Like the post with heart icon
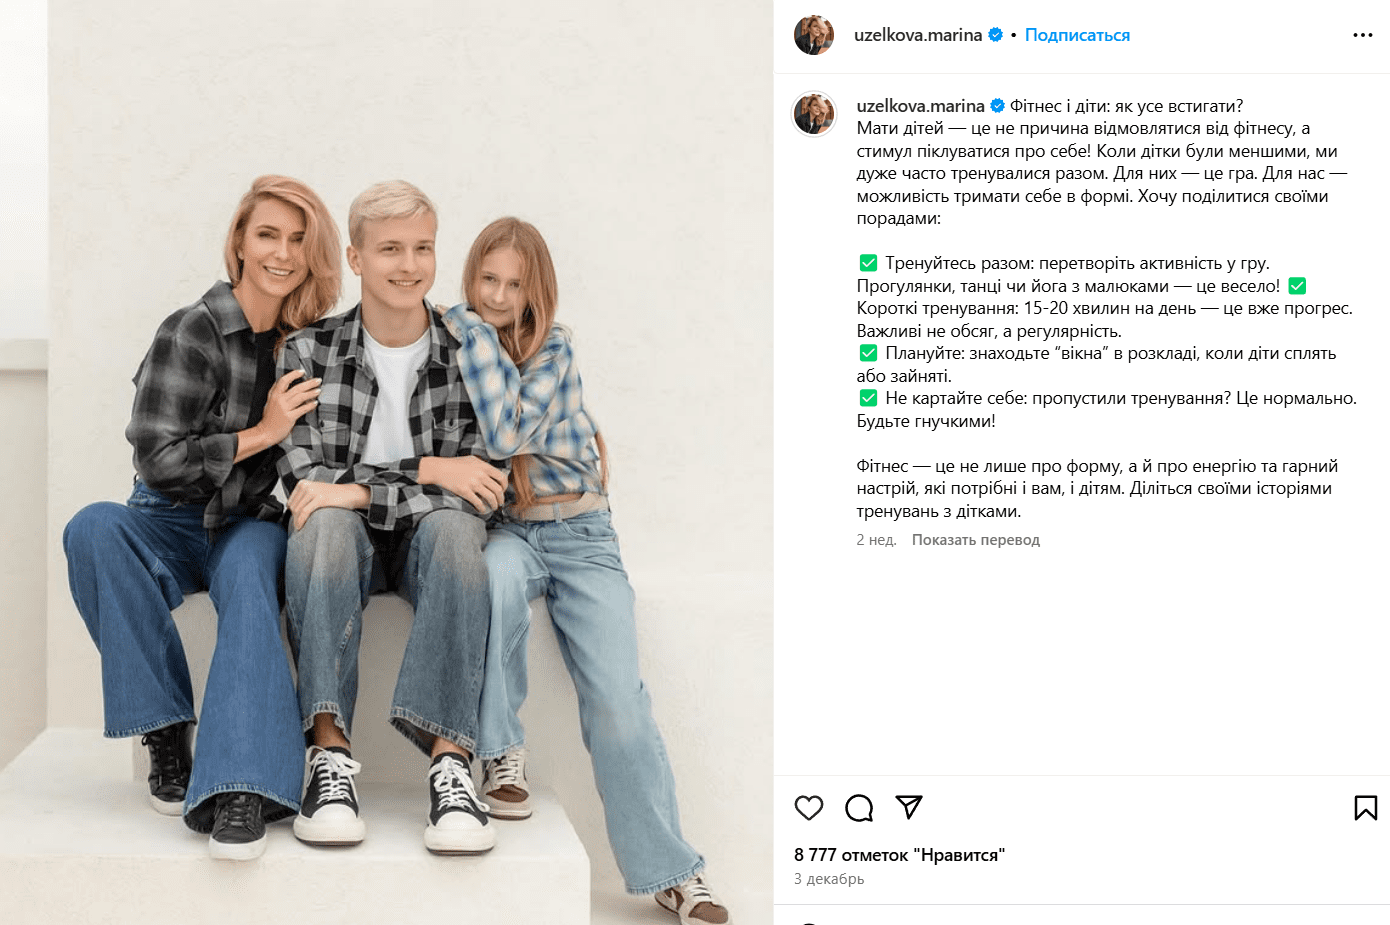Image resolution: width=1390 pixels, height=925 pixels. pos(809,807)
